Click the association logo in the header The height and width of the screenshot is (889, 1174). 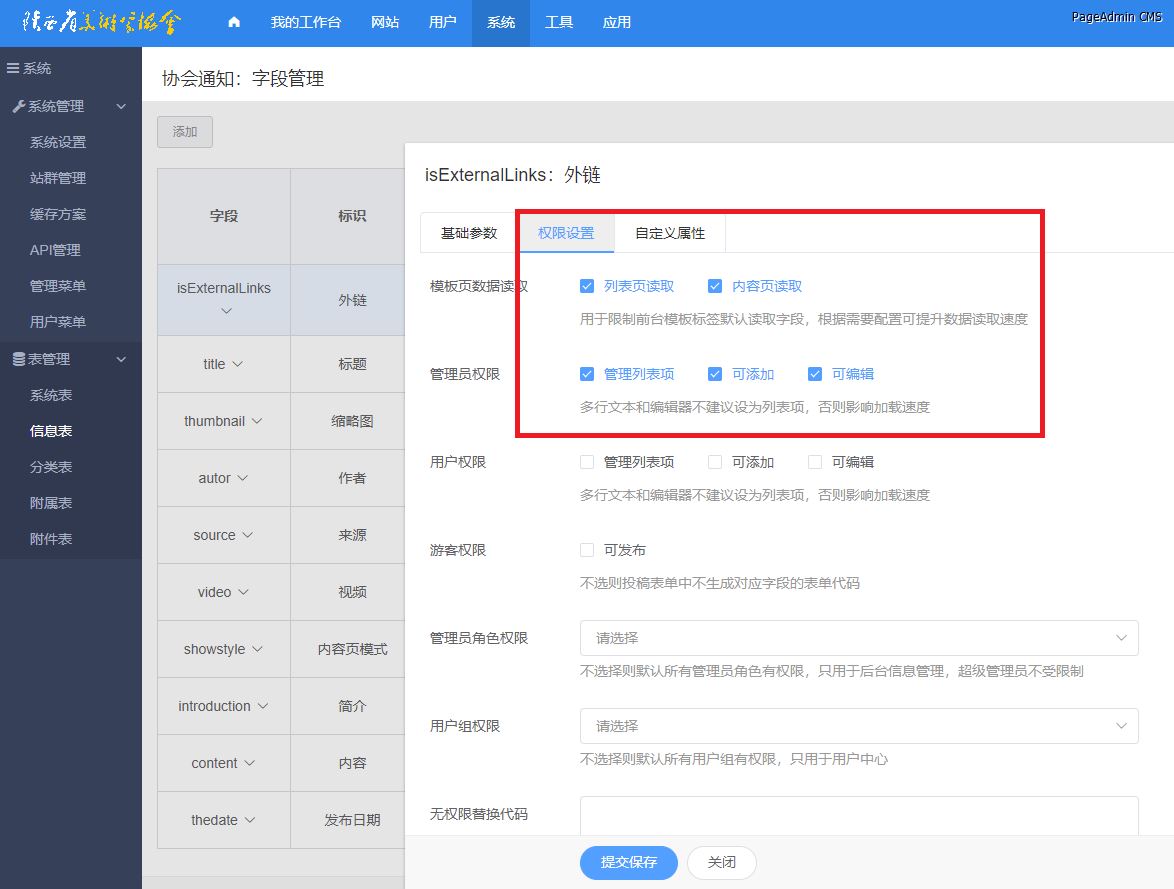[101, 22]
